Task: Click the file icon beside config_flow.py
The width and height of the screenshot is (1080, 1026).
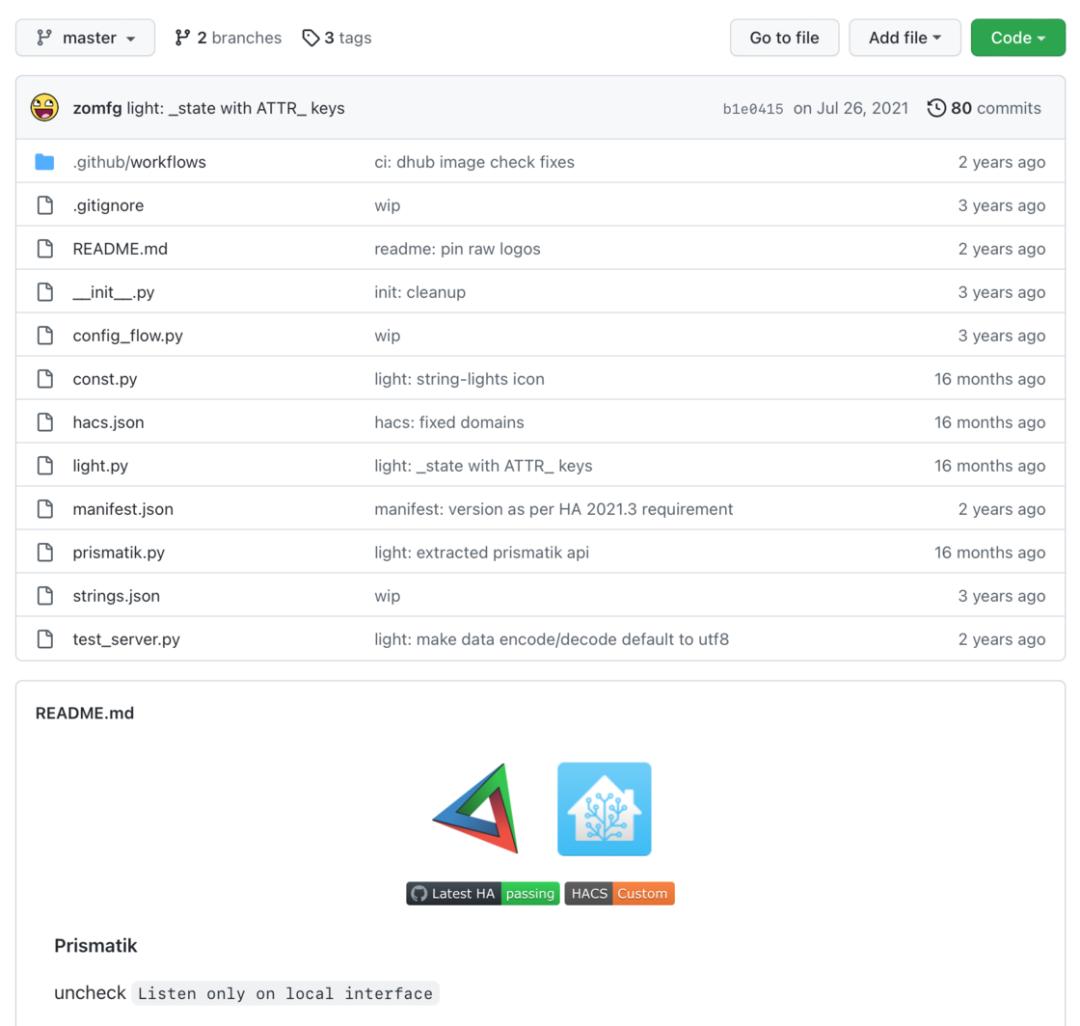Action: click(x=45, y=335)
